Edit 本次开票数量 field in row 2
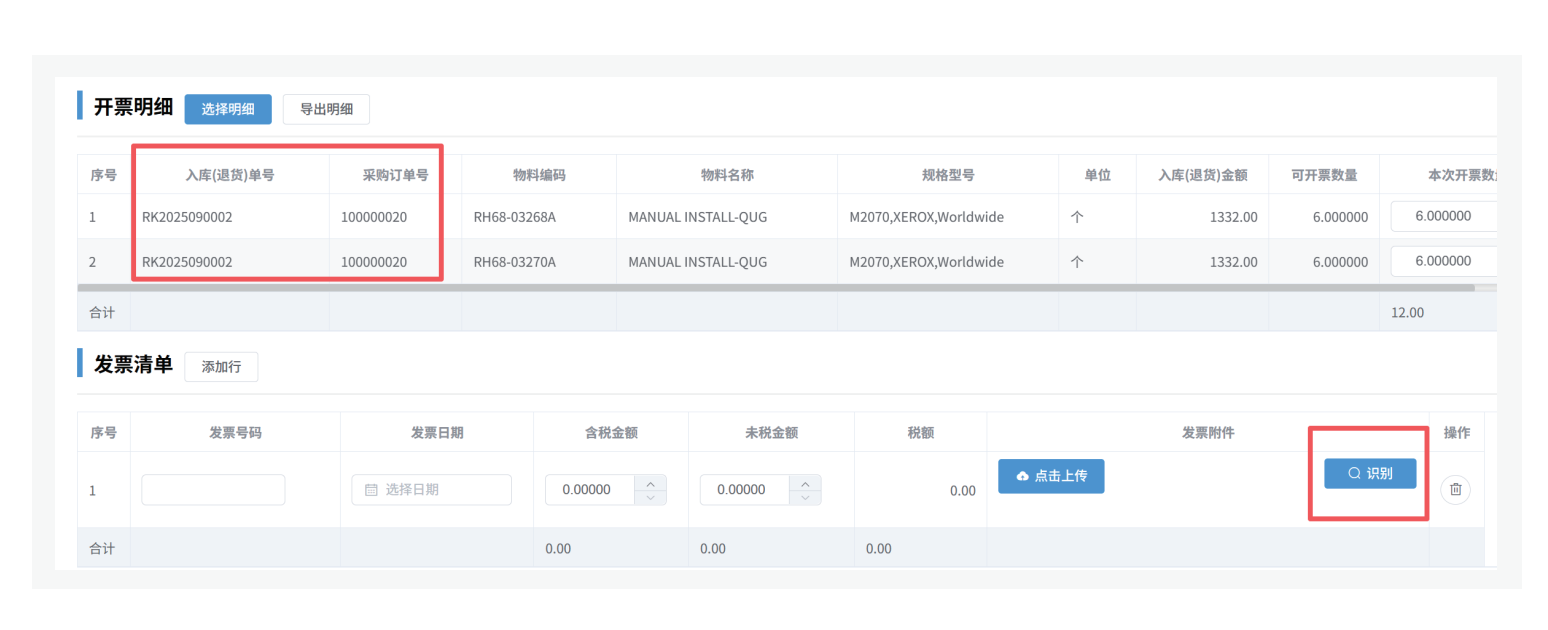This screenshot has width=1548, height=630. click(1442, 262)
